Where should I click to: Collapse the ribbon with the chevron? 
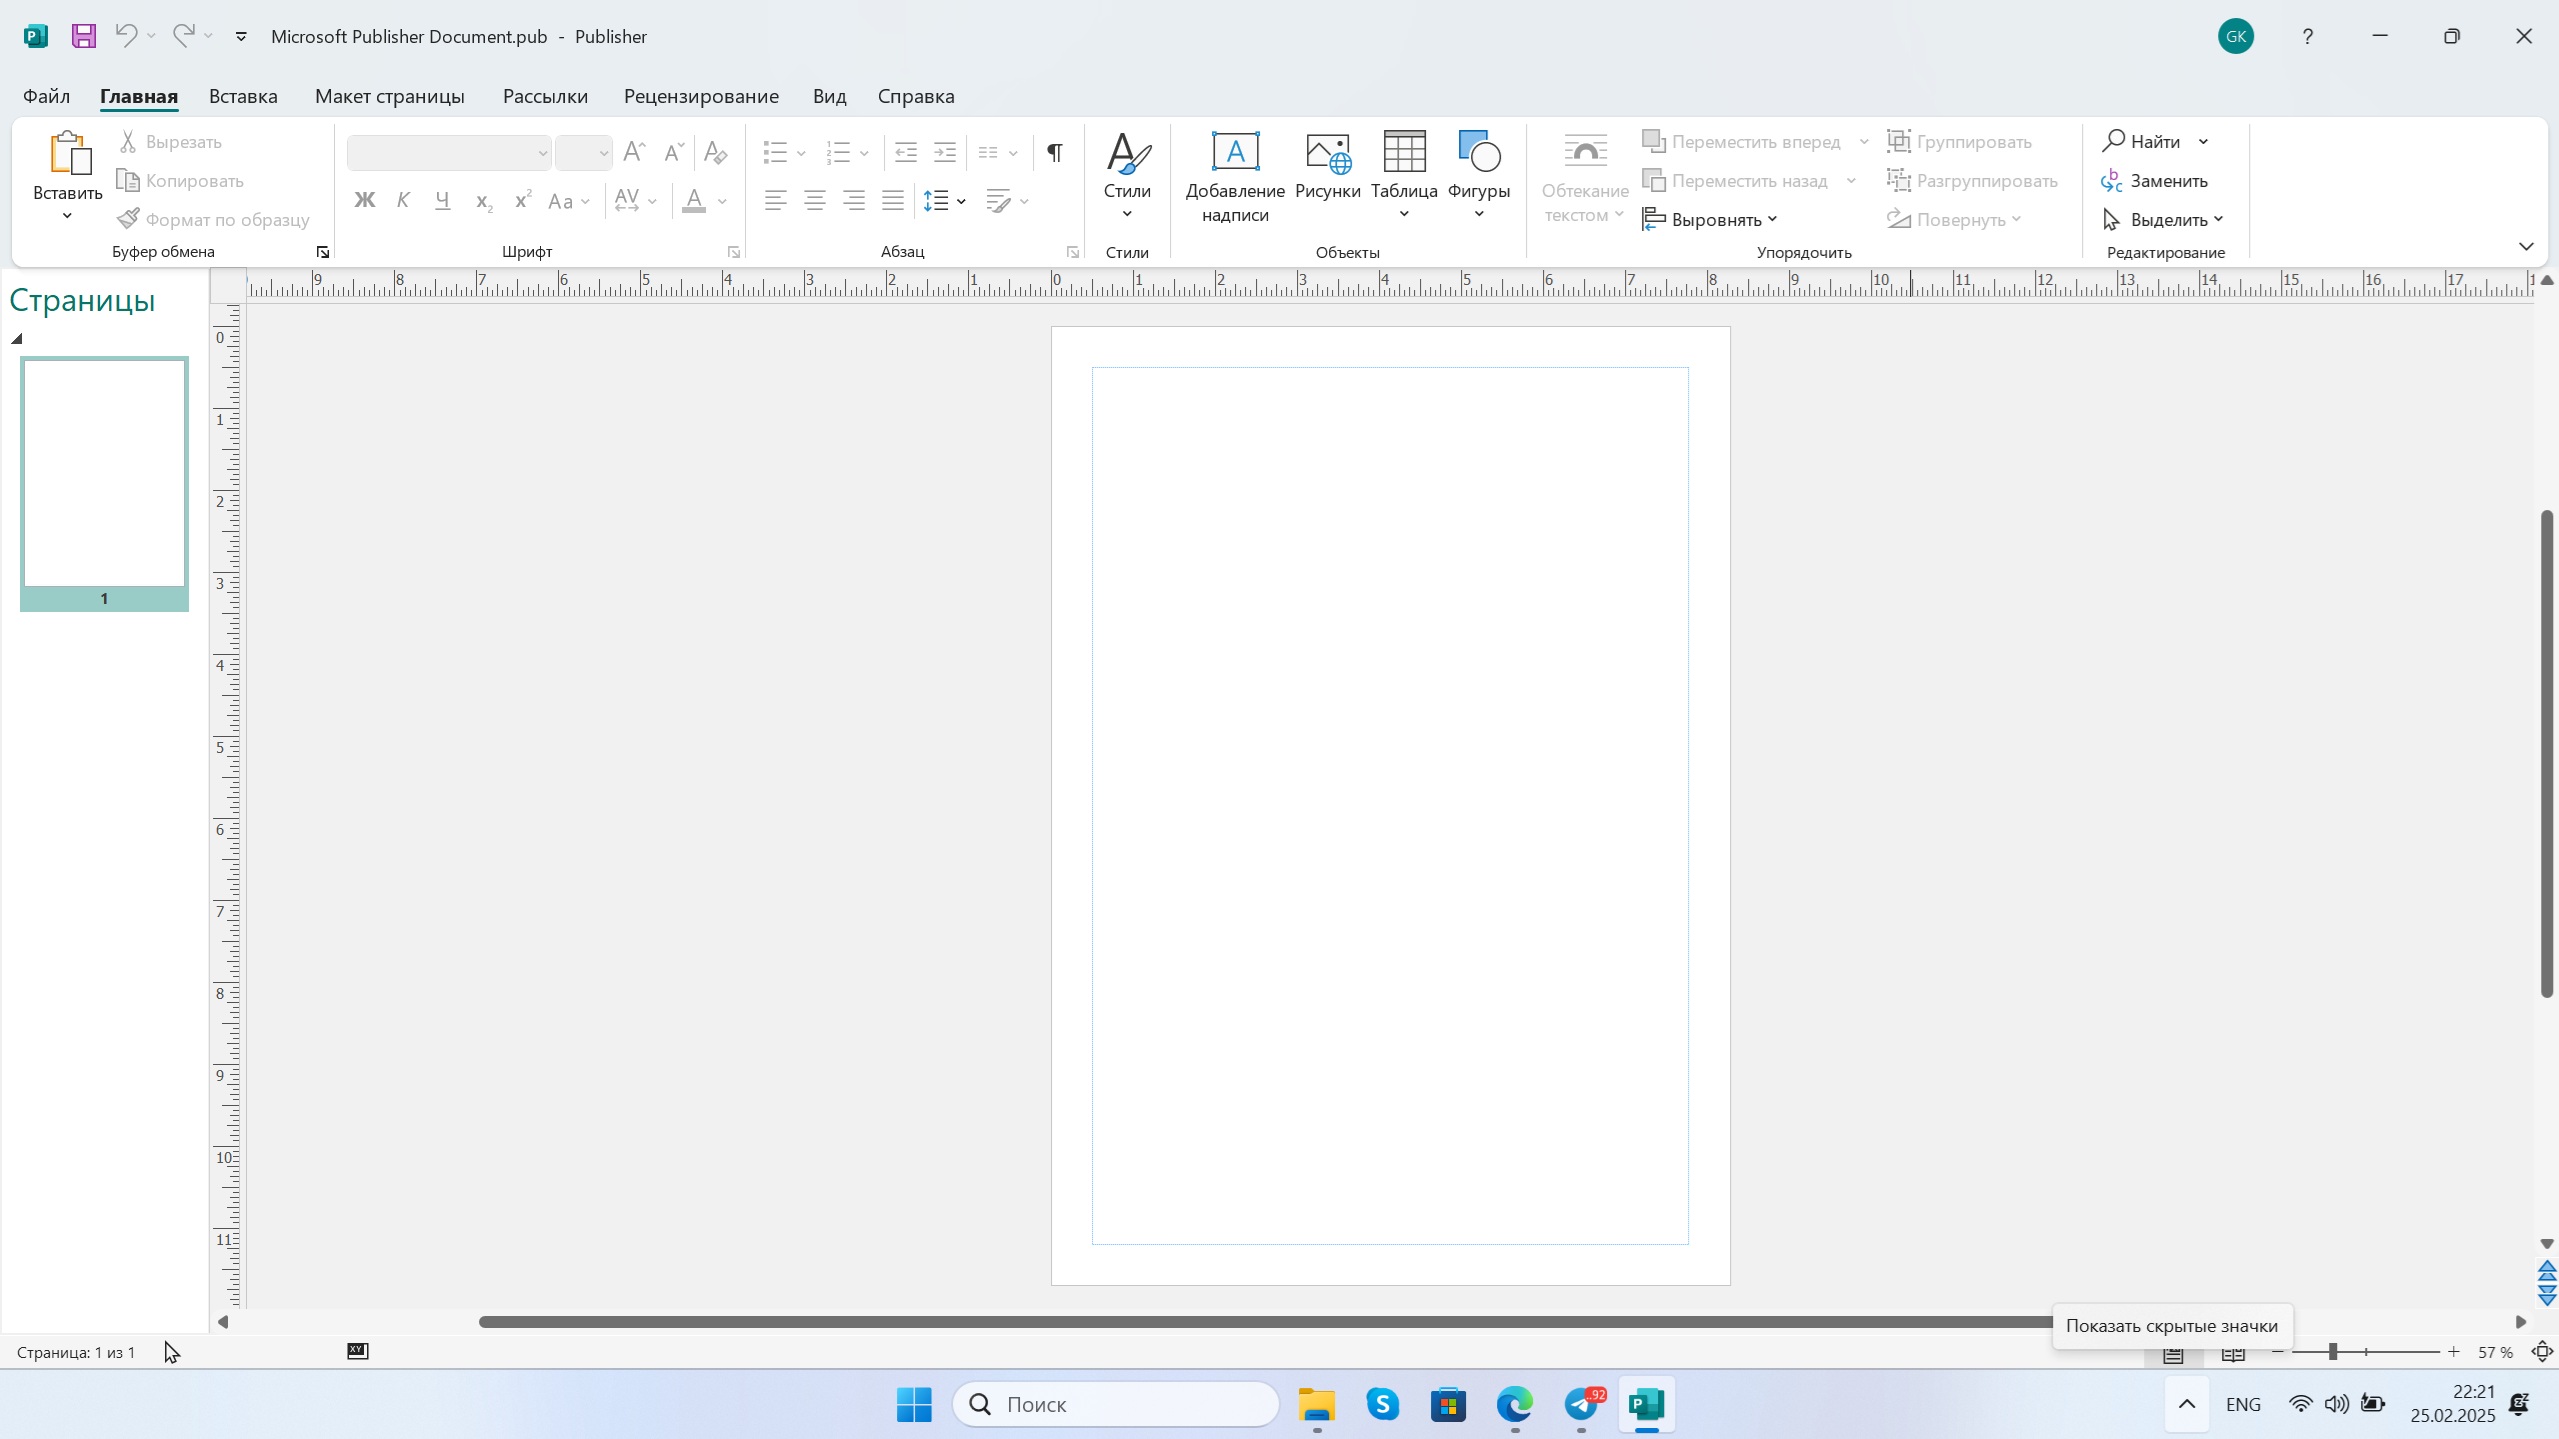(2526, 246)
